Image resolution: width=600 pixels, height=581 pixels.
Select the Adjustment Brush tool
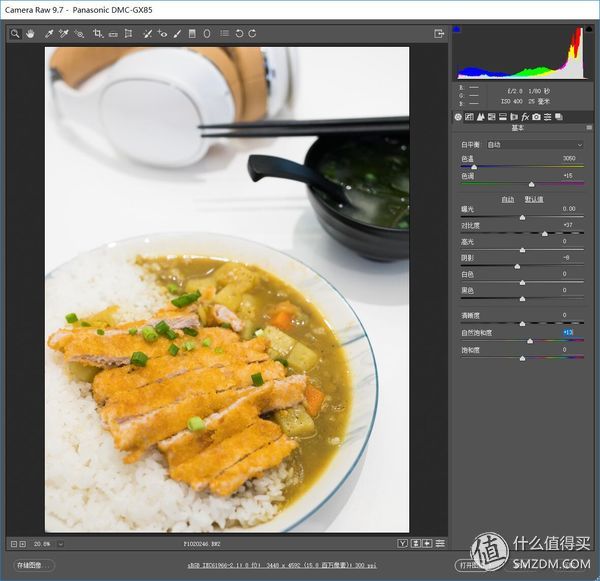(177, 34)
